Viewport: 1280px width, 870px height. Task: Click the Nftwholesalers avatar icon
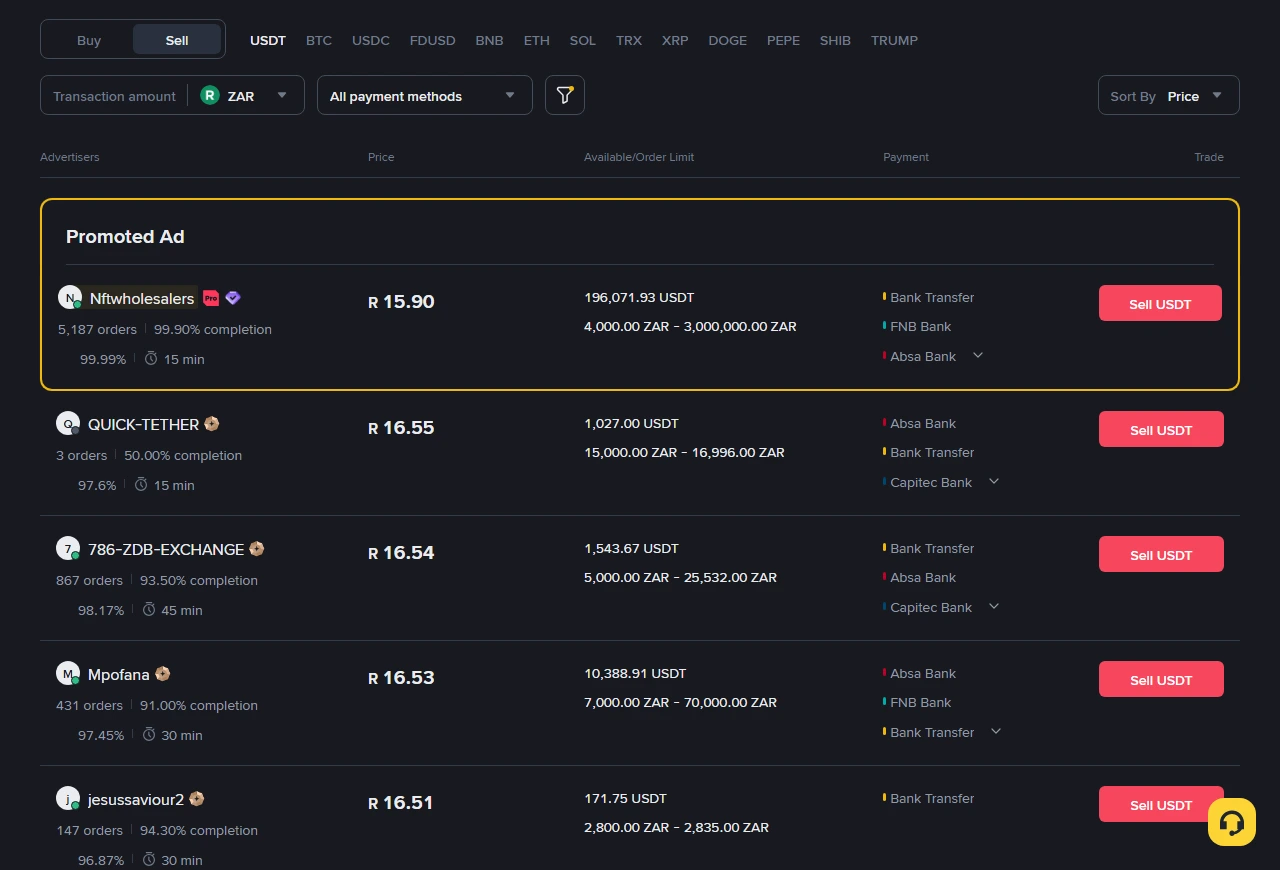click(x=69, y=297)
